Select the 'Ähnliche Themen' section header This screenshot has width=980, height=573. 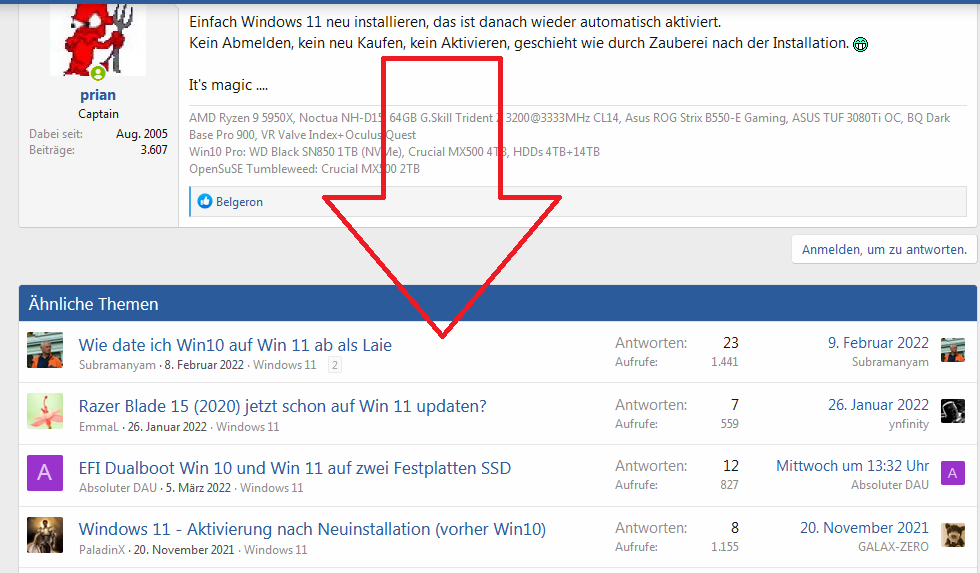[x=93, y=304]
